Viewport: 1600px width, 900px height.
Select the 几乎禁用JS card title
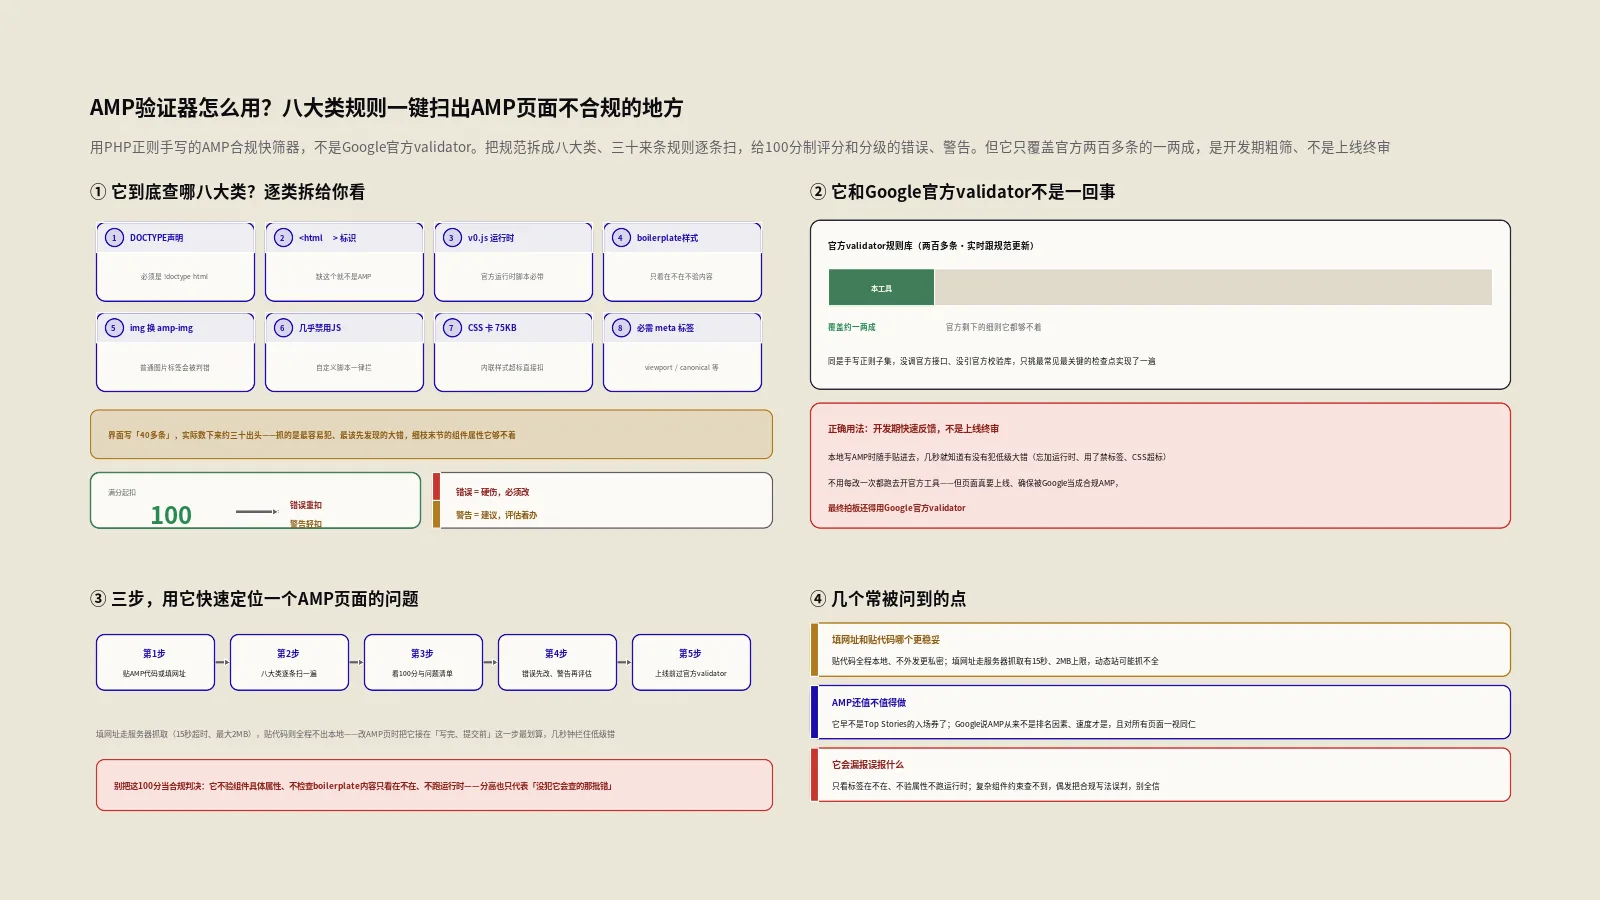coord(320,328)
